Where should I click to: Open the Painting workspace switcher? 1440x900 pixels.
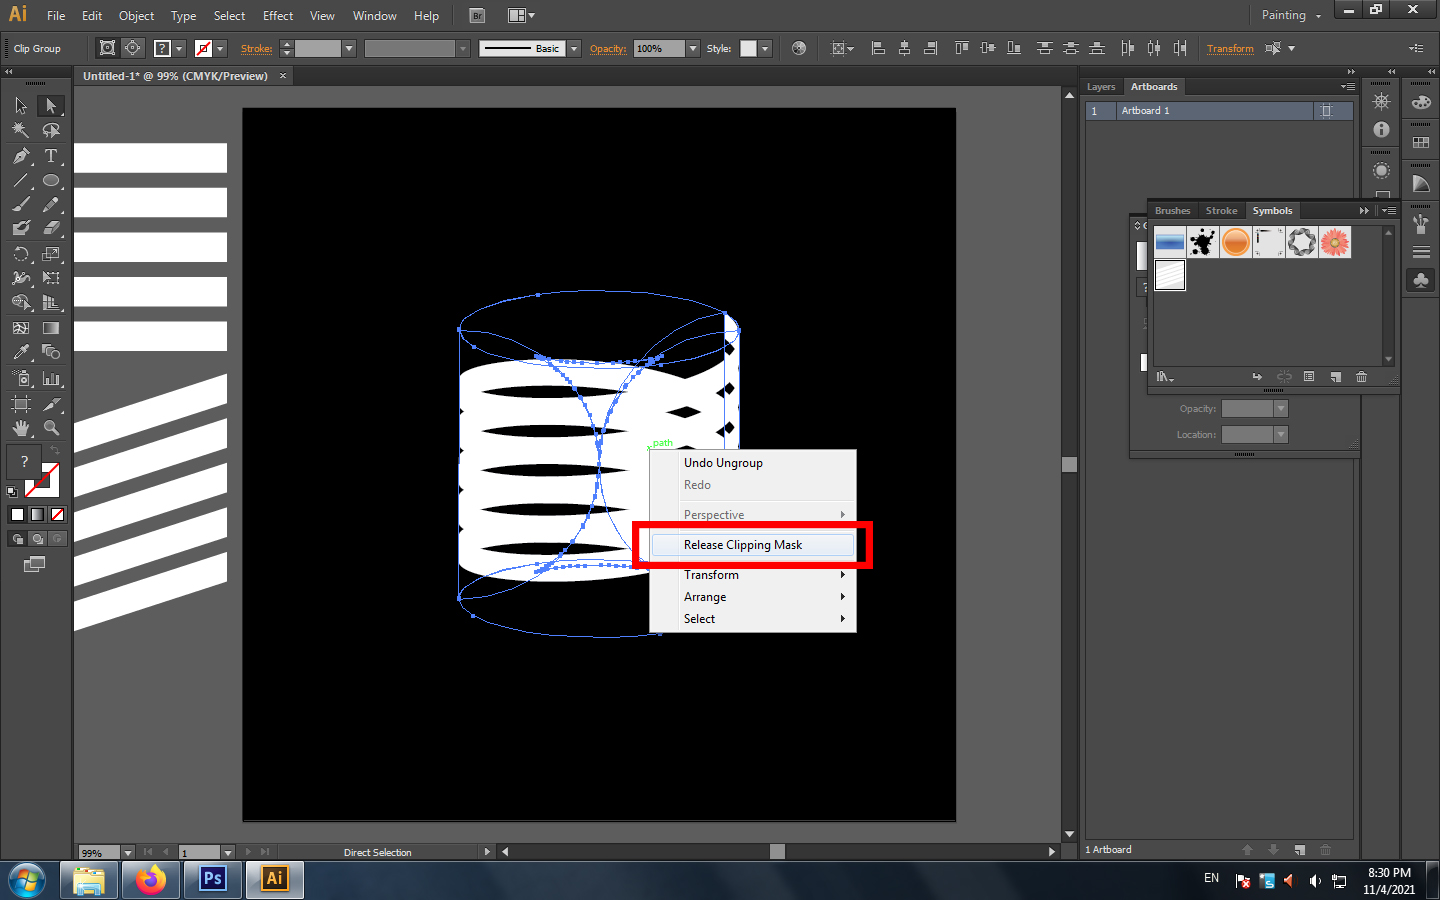point(1291,15)
